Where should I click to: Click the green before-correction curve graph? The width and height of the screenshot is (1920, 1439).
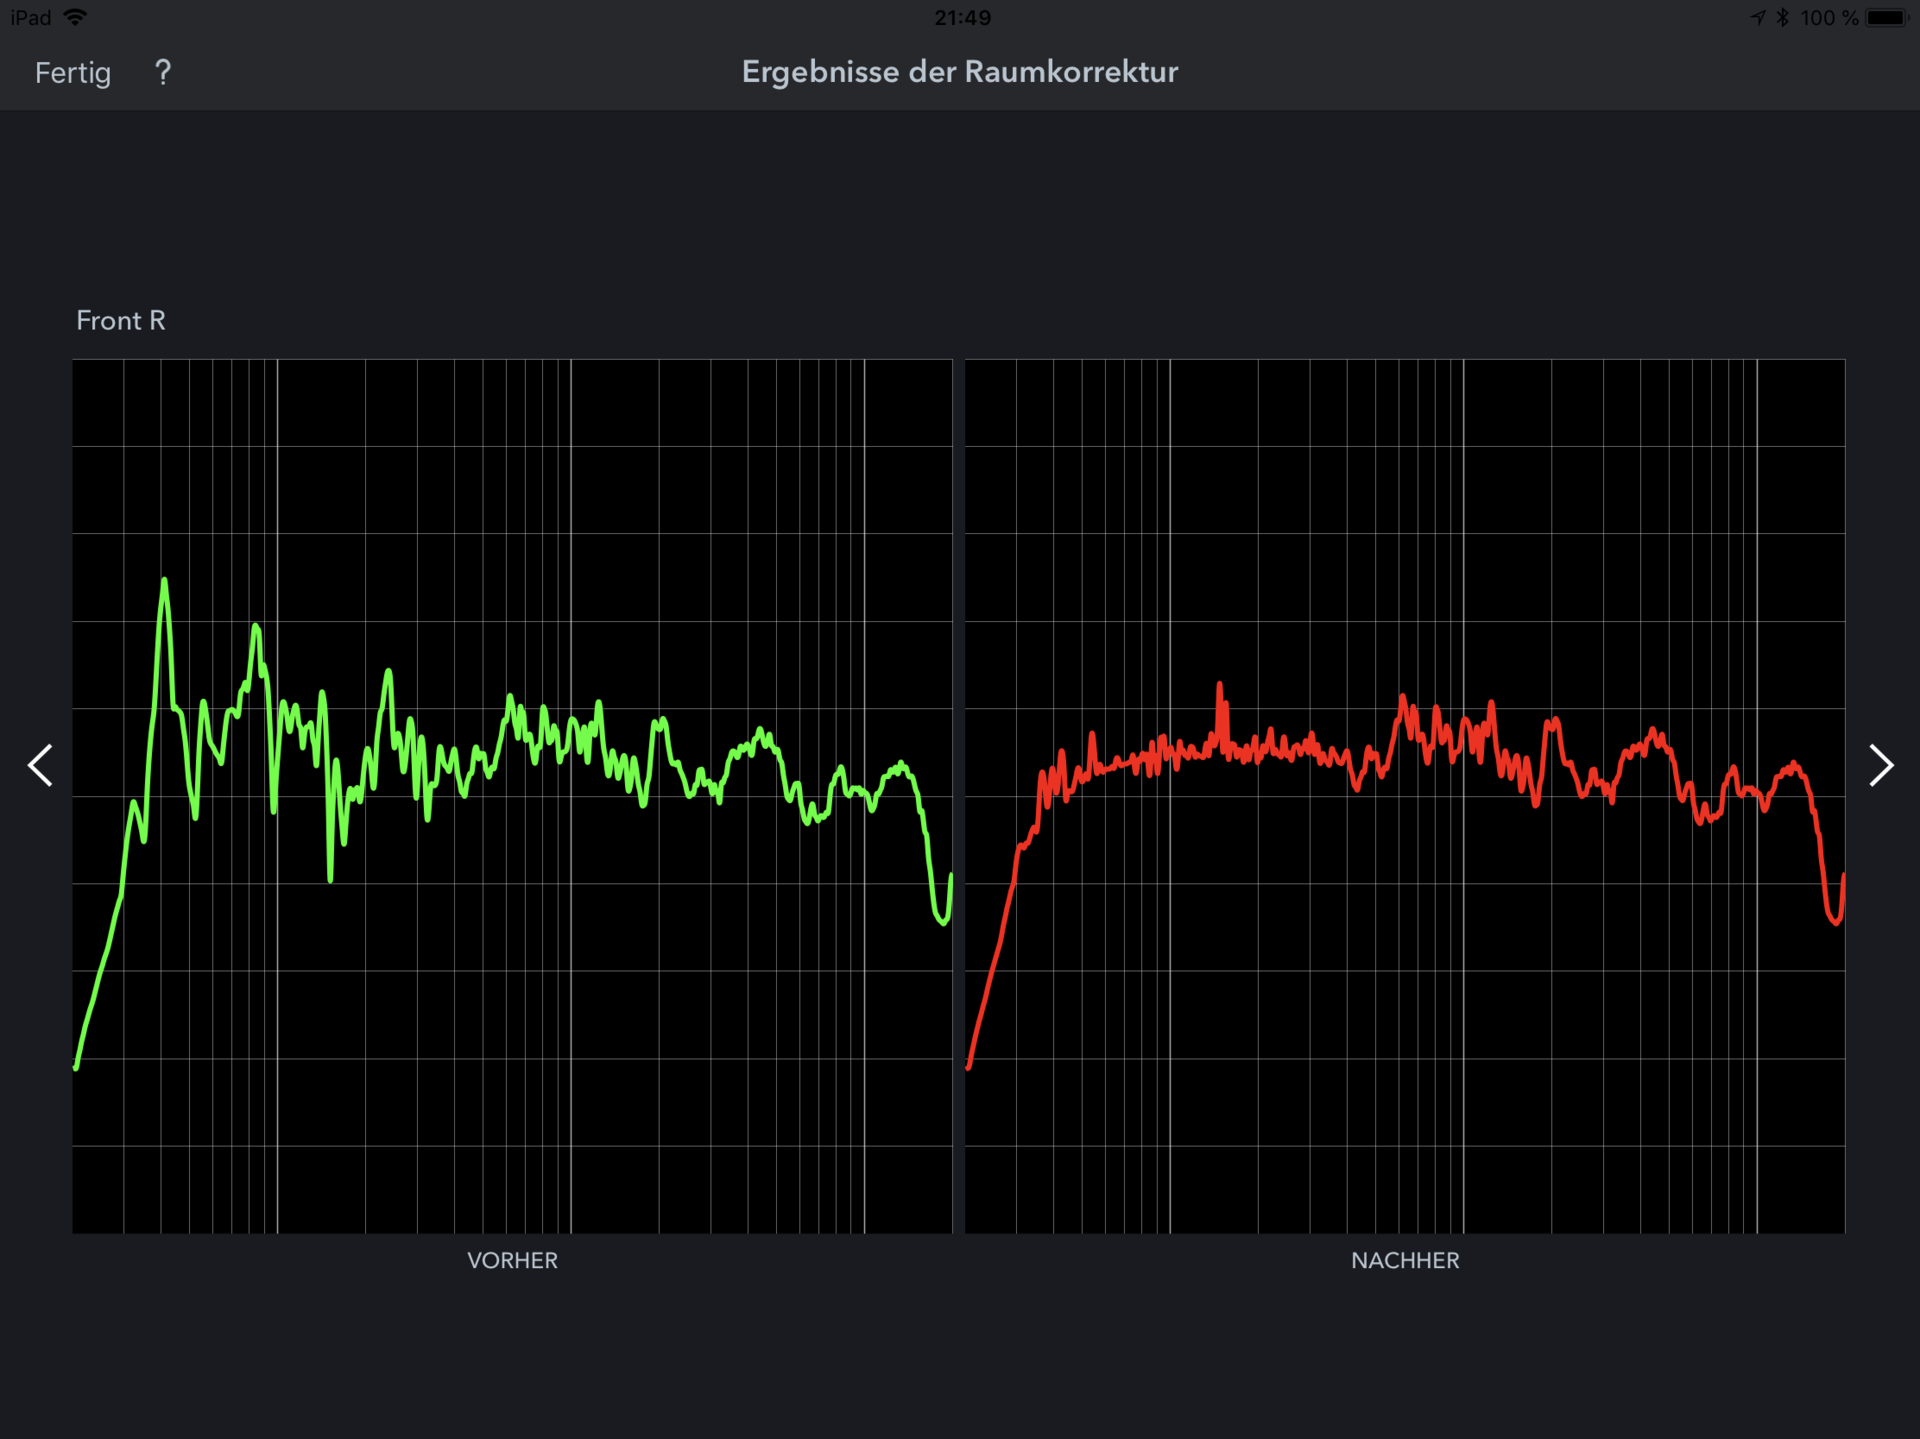pyautogui.click(x=512, y=796)
